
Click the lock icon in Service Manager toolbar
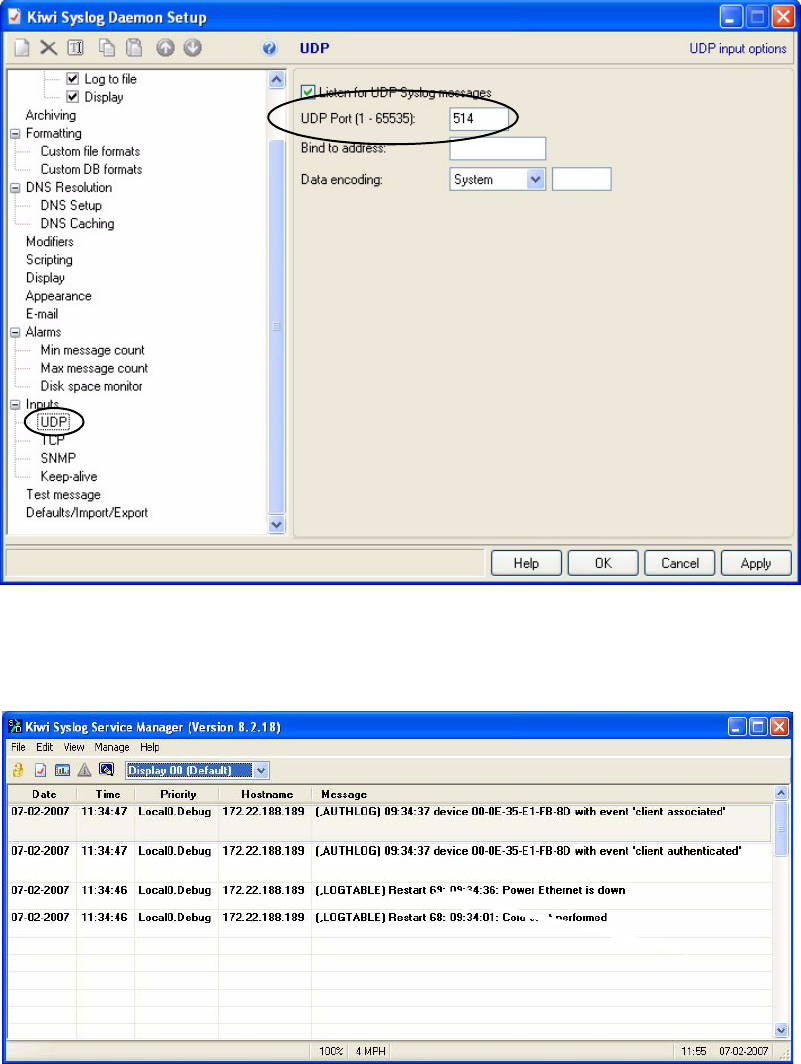(x=18, y=770)
